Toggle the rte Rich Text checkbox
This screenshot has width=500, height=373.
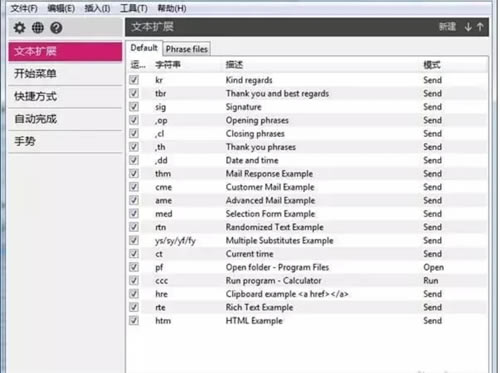click(134, 307)
